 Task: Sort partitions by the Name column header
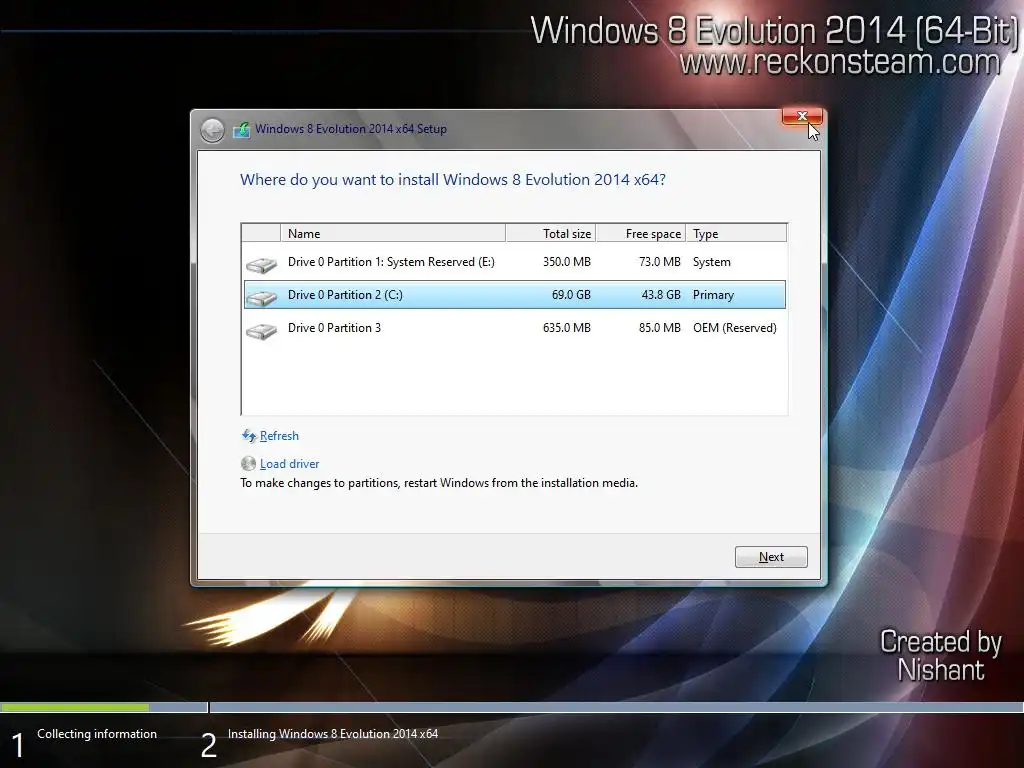pyautogui.click(x=392, y=233)
